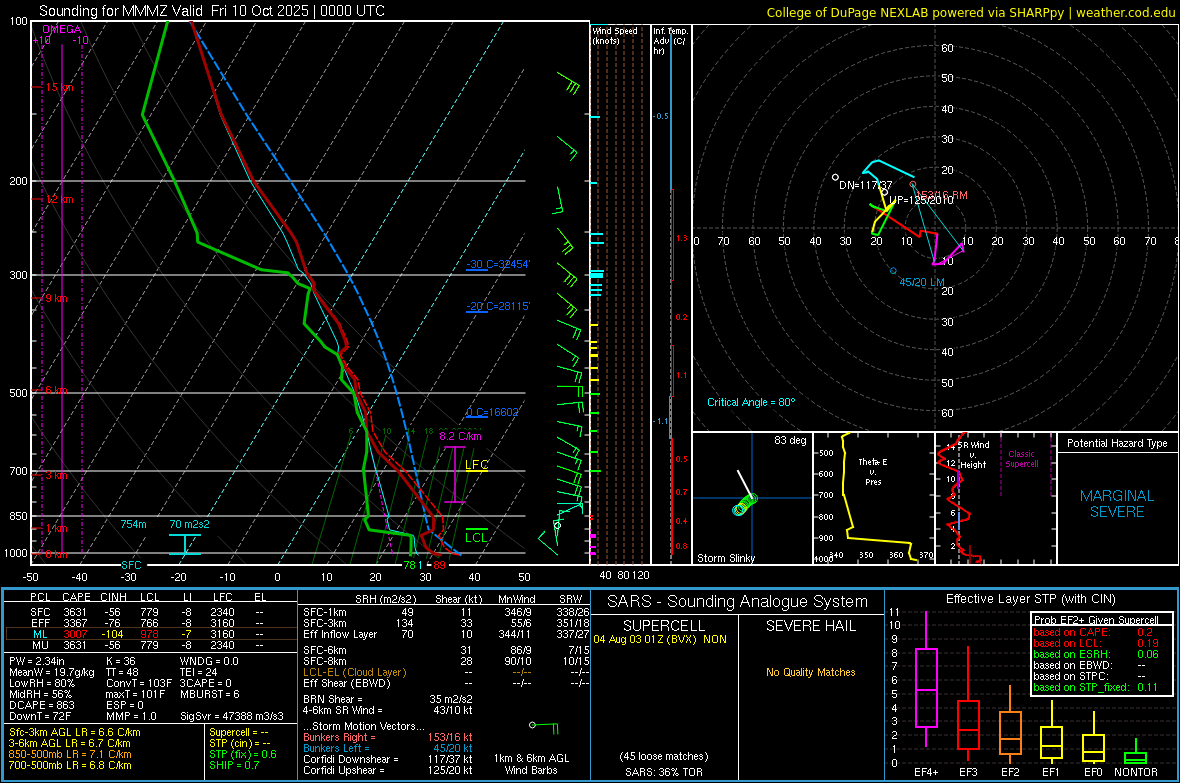Click the Bunkers Left = 45/20 kt line
The width and height of the screenshot is (1180, 783).
pos(388,748)
